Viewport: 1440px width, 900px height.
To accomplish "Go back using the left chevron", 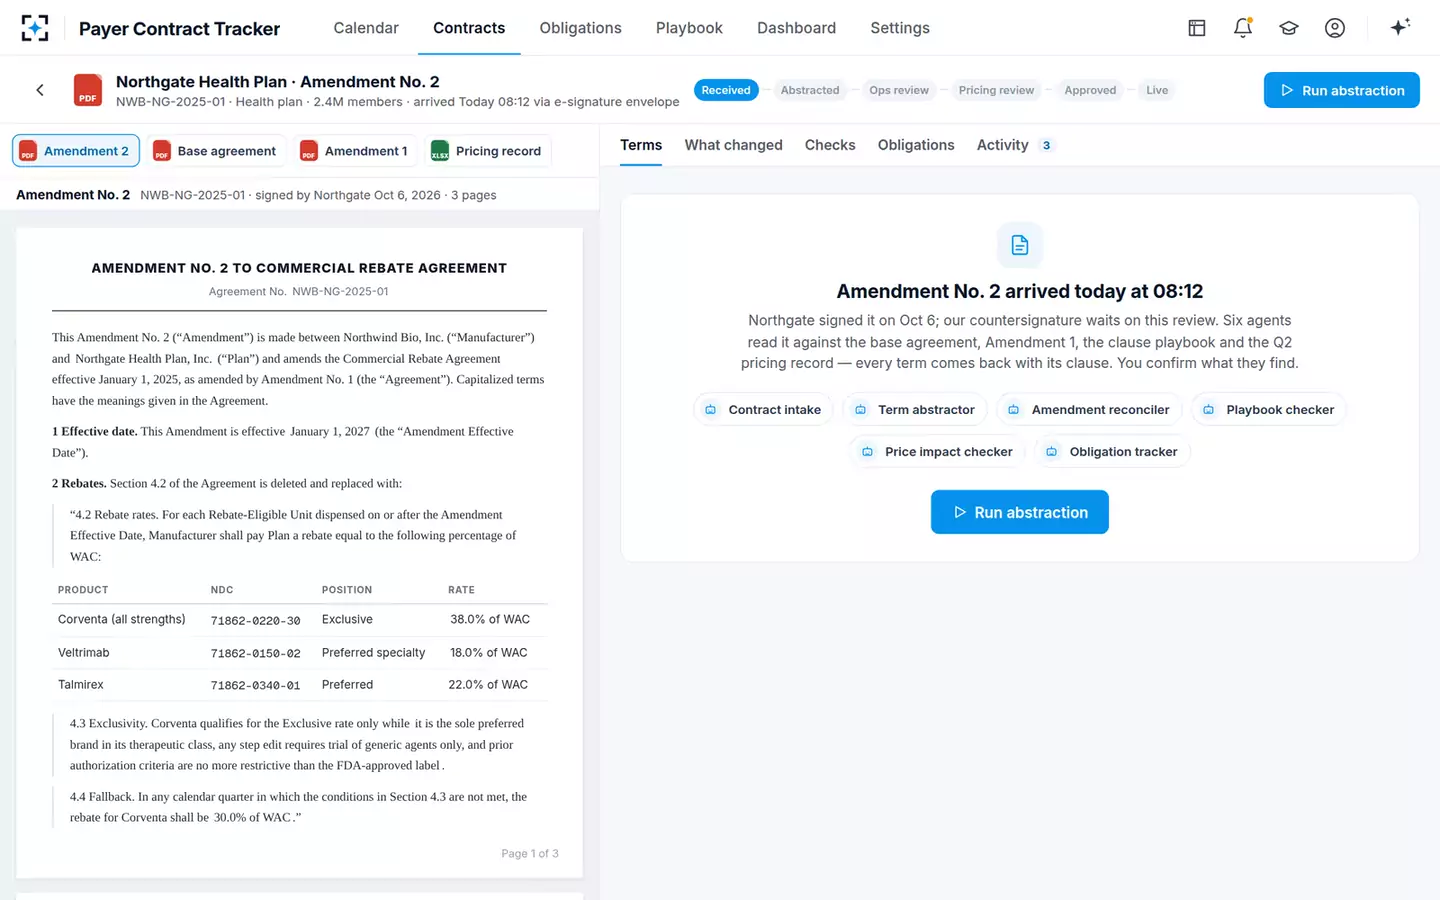I will click(x=40, y=90).
